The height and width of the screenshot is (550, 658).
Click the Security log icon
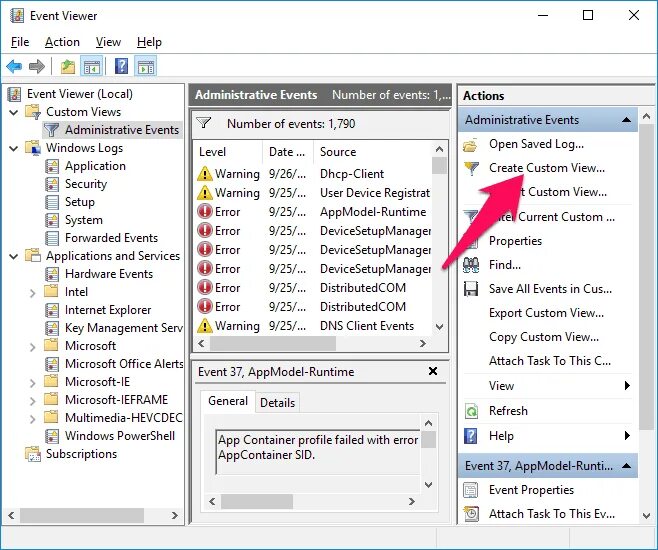pyautogui.click(x=52, y=184)
